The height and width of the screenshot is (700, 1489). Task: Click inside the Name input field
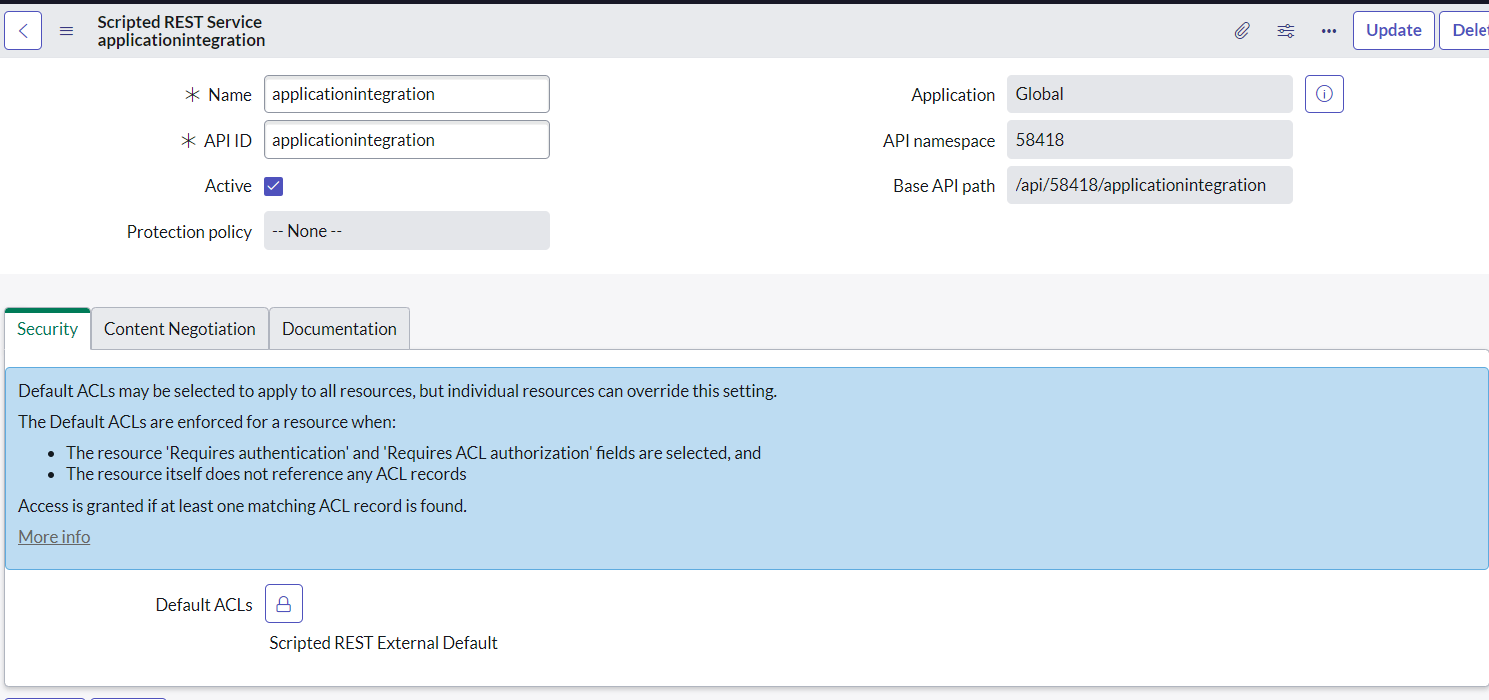(x=406, y=93)
